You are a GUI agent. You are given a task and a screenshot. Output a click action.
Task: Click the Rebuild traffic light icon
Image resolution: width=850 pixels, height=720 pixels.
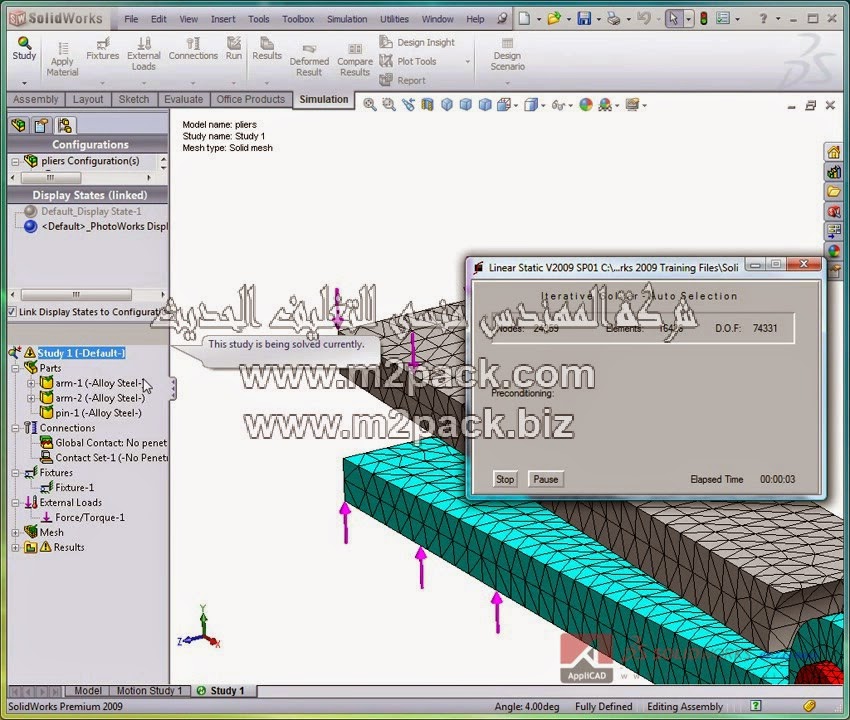tap(704, 19)
